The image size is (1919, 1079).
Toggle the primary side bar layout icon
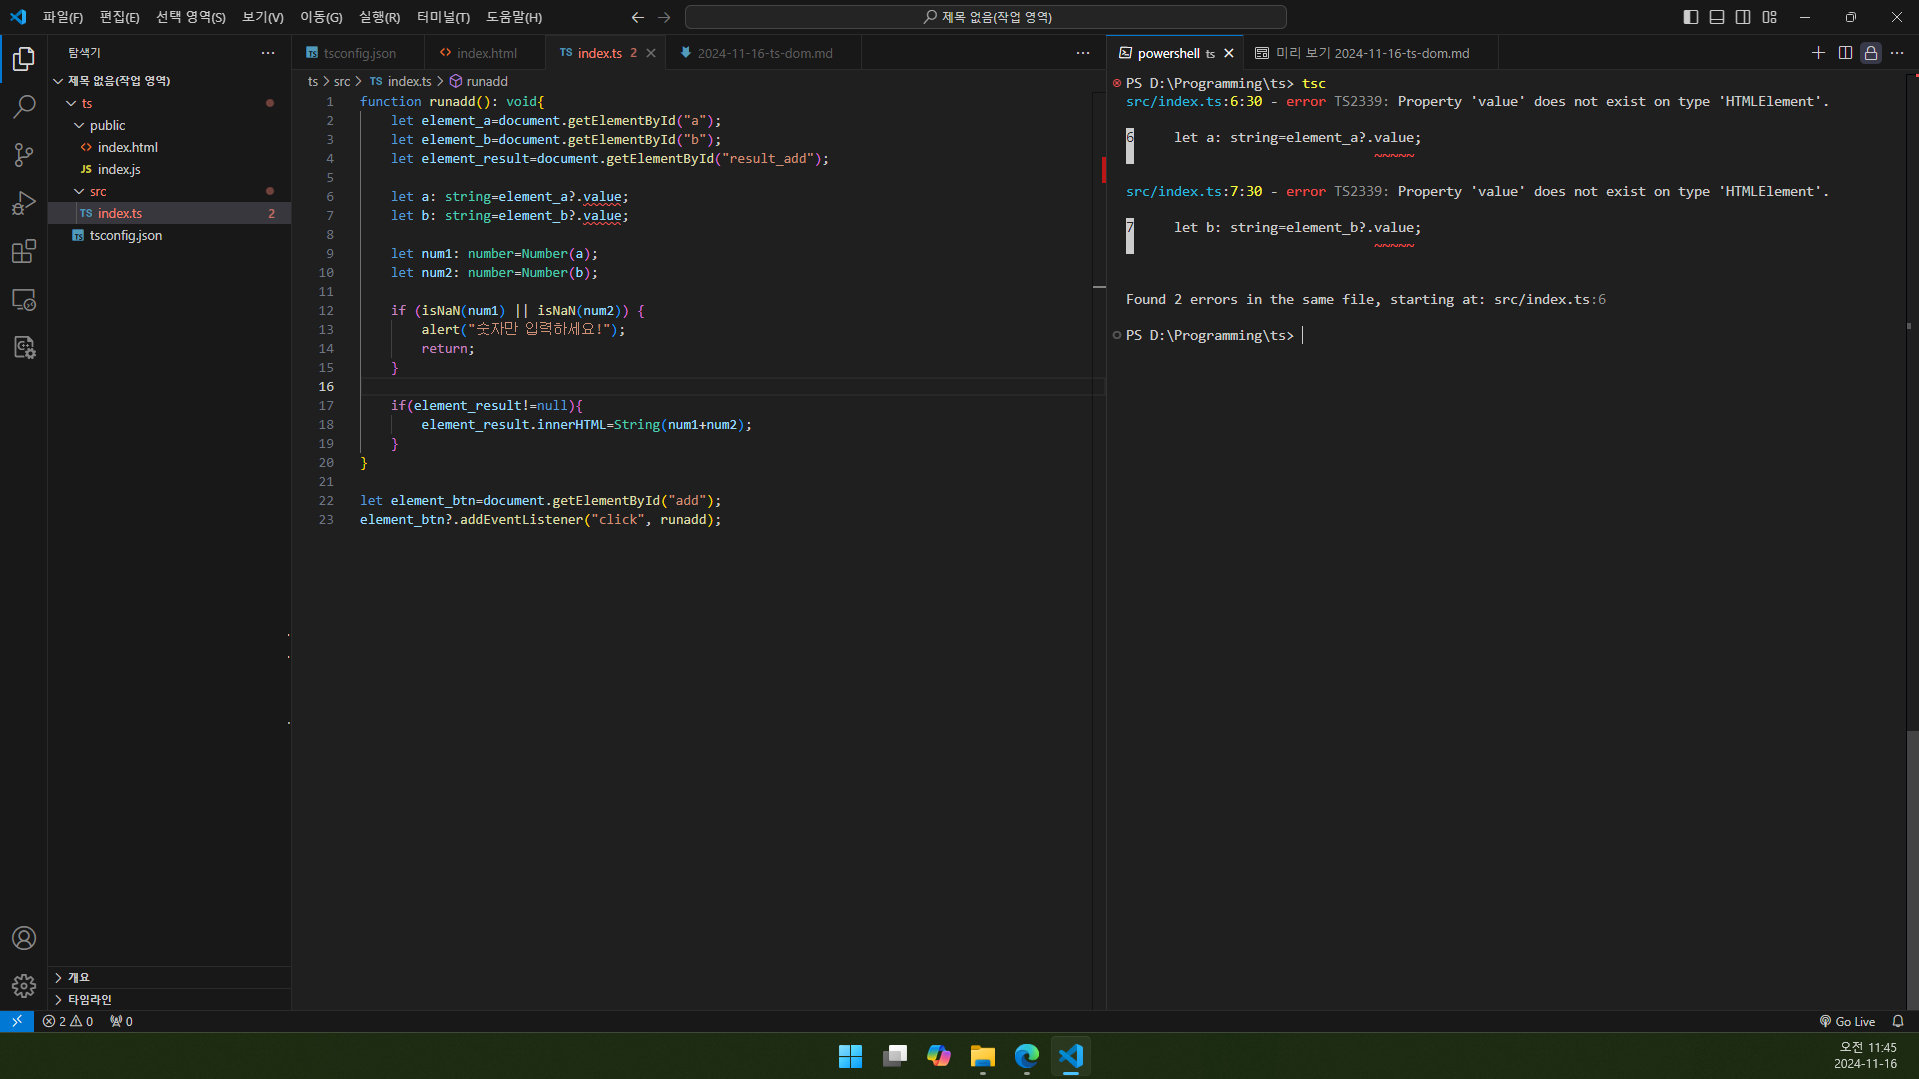(x=1691, y=17)
